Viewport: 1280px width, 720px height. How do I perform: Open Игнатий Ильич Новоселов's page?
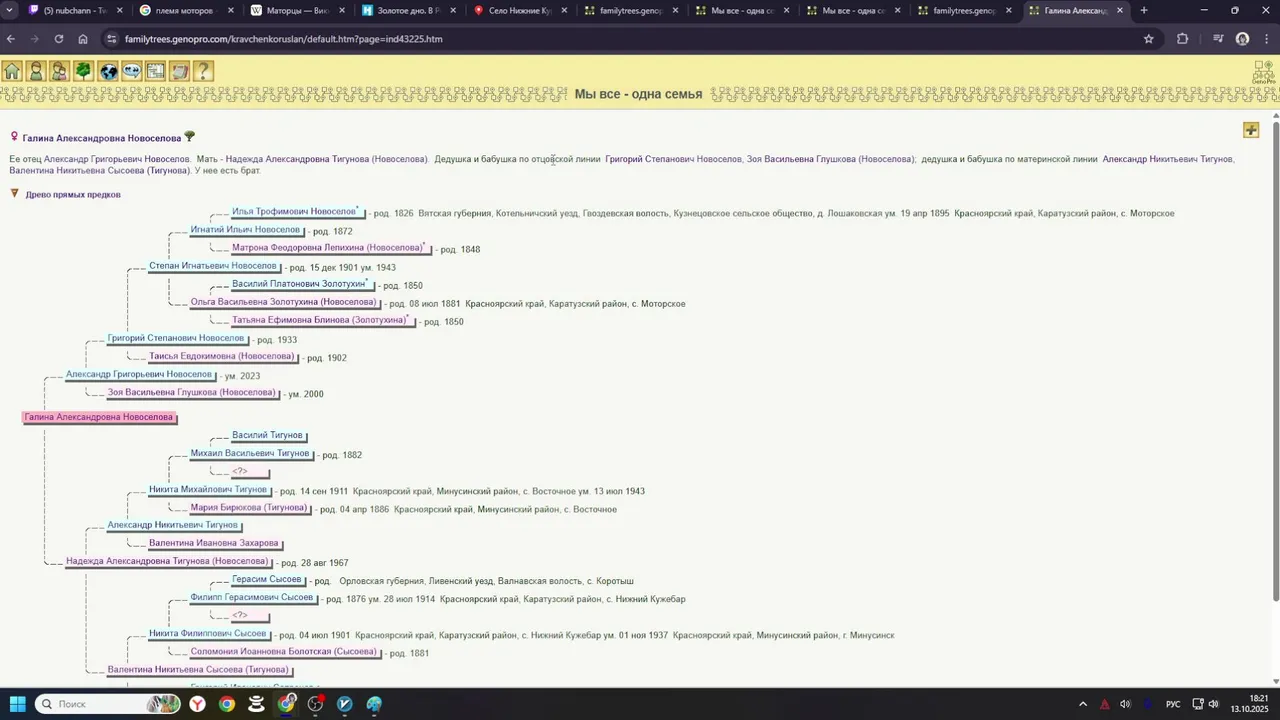coord(246,230)
